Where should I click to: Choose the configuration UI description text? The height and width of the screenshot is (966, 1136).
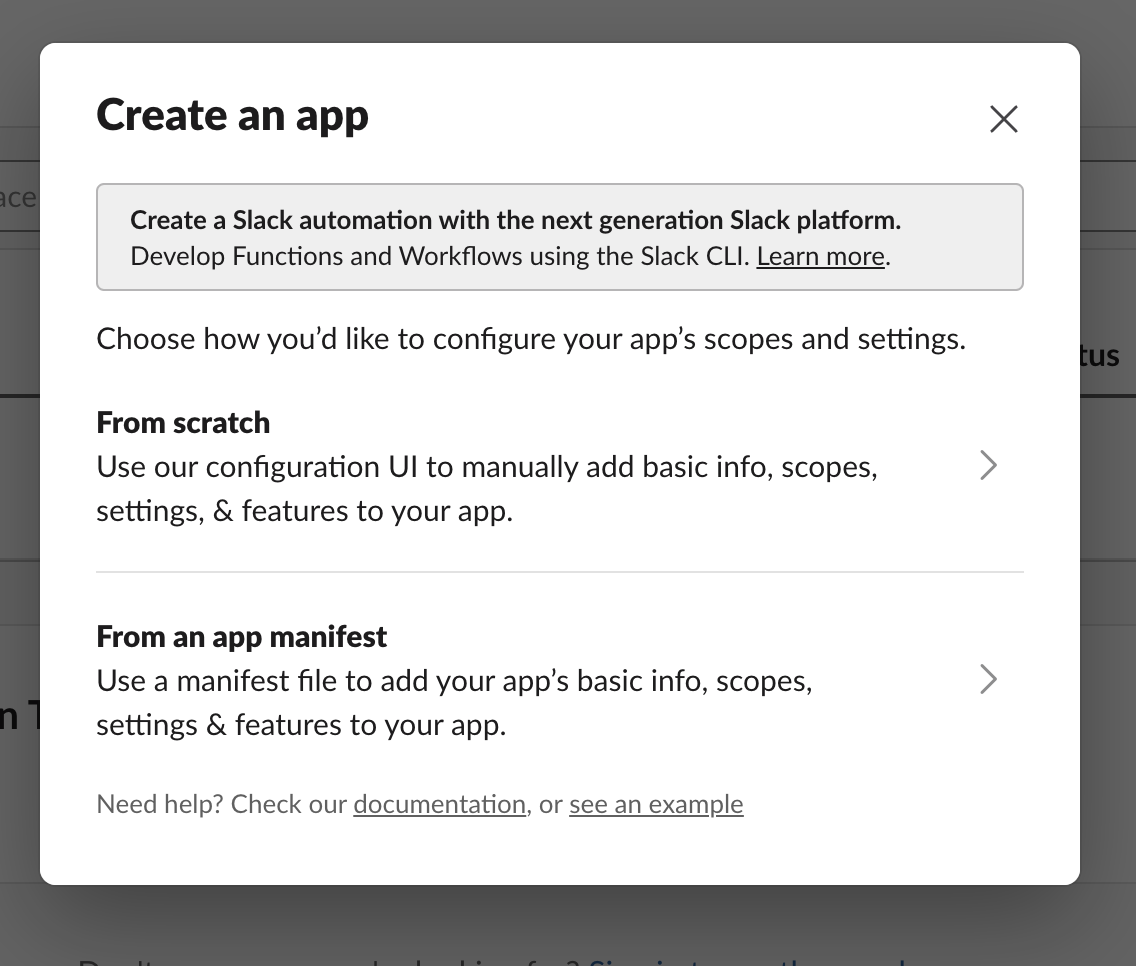487,489
